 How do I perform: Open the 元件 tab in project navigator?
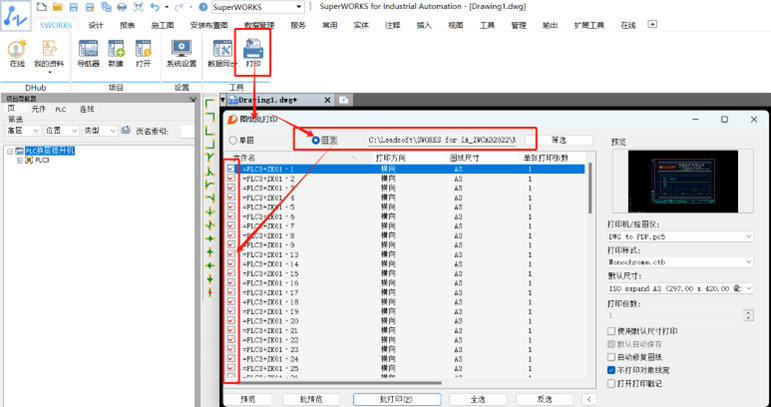[38, 109]
